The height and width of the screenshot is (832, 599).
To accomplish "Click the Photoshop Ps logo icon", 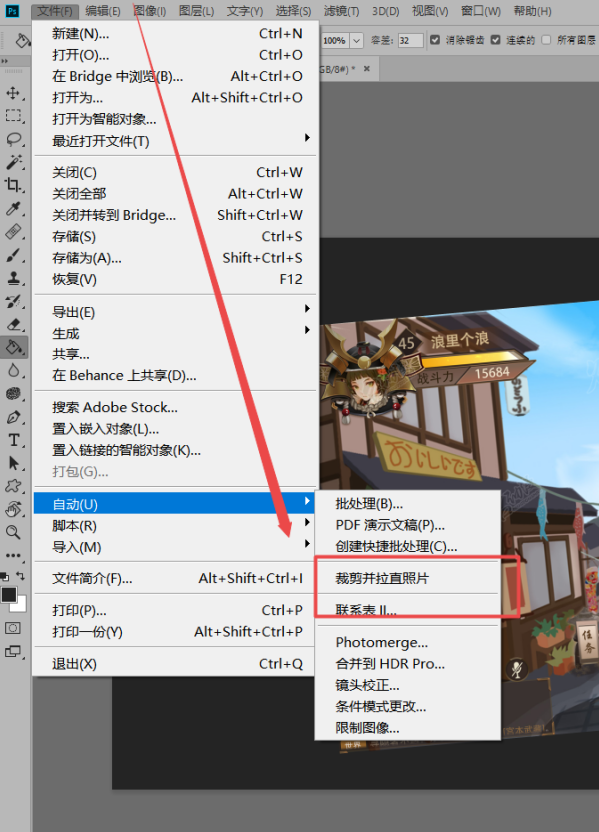I will click(12, 11).
